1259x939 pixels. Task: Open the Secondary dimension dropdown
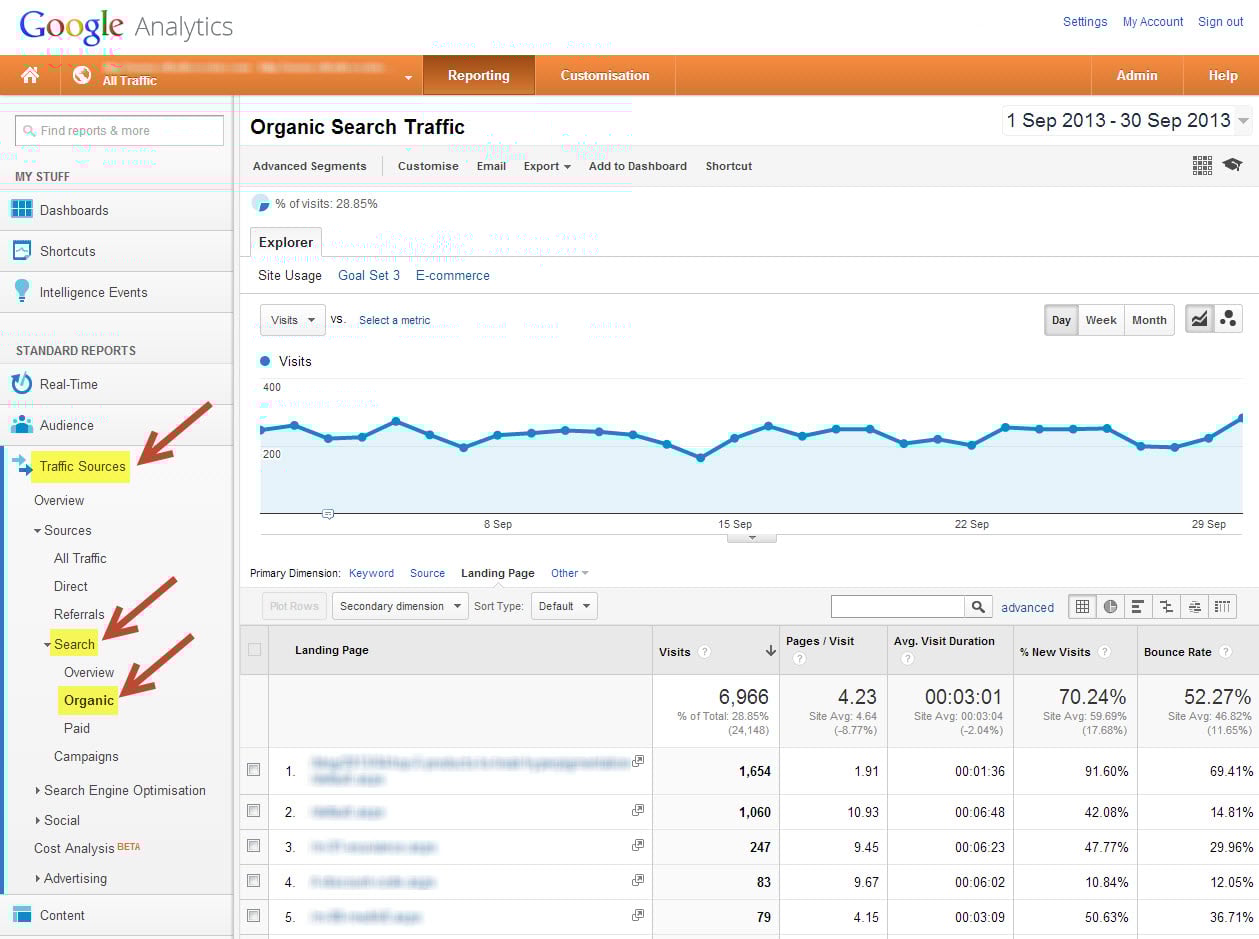(400, 606)
